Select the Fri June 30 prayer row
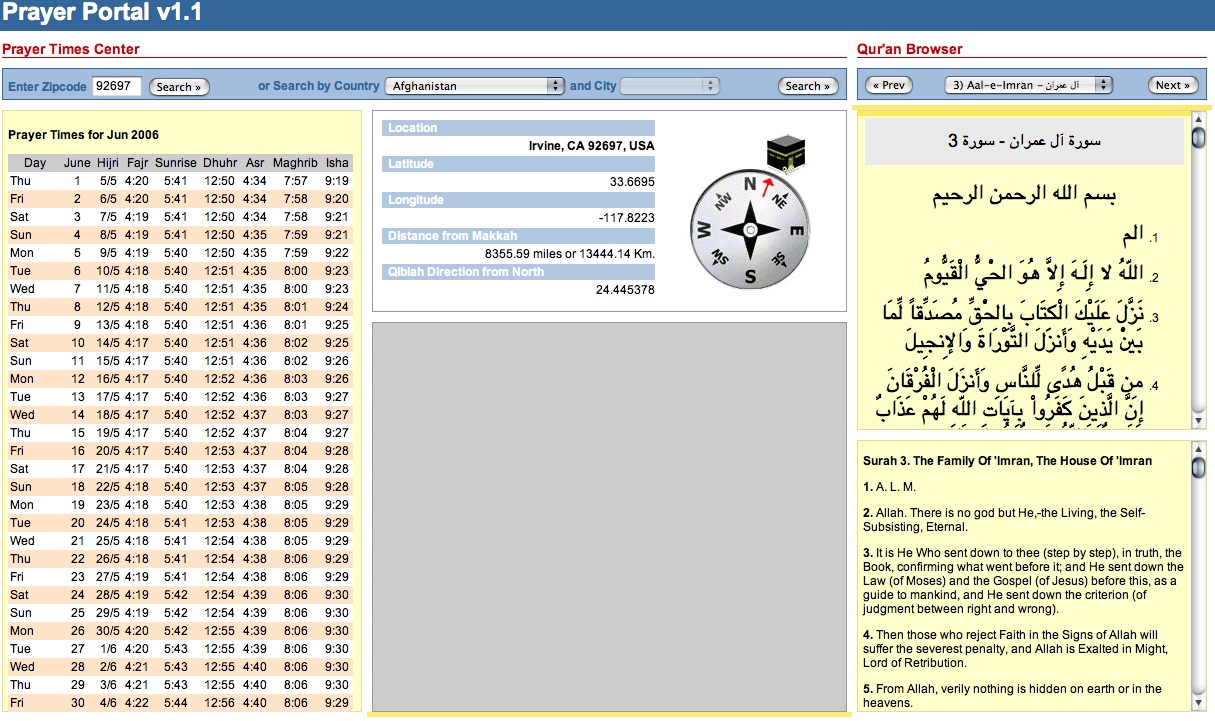Viewport: 1215px width, 721px height. [x=180, y=703]
